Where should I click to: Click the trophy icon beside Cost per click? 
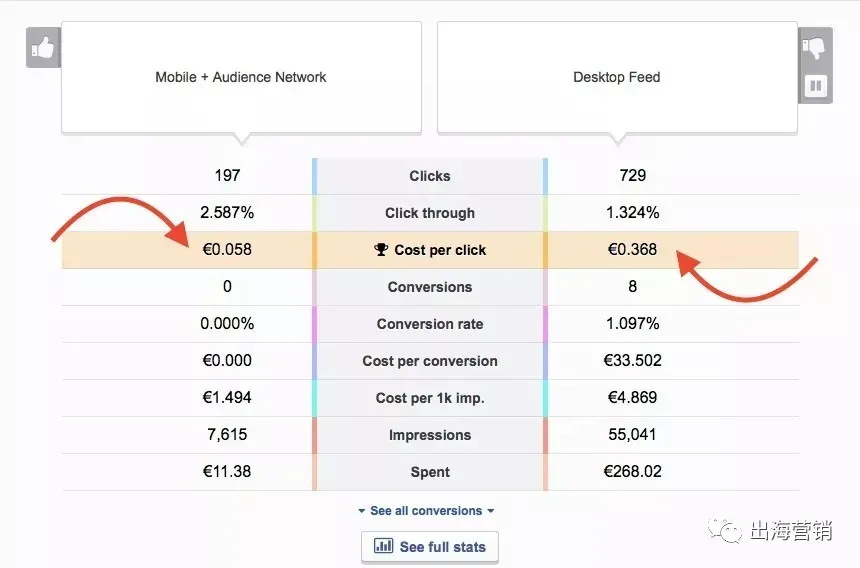pyautogui.click(x=381, y=249)
